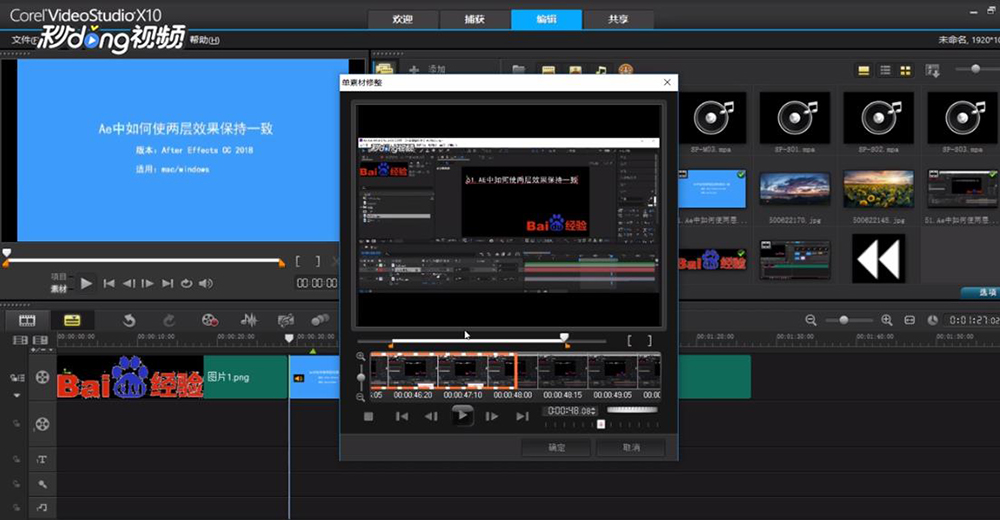Show all visible tracks

(x=20, y=340)
